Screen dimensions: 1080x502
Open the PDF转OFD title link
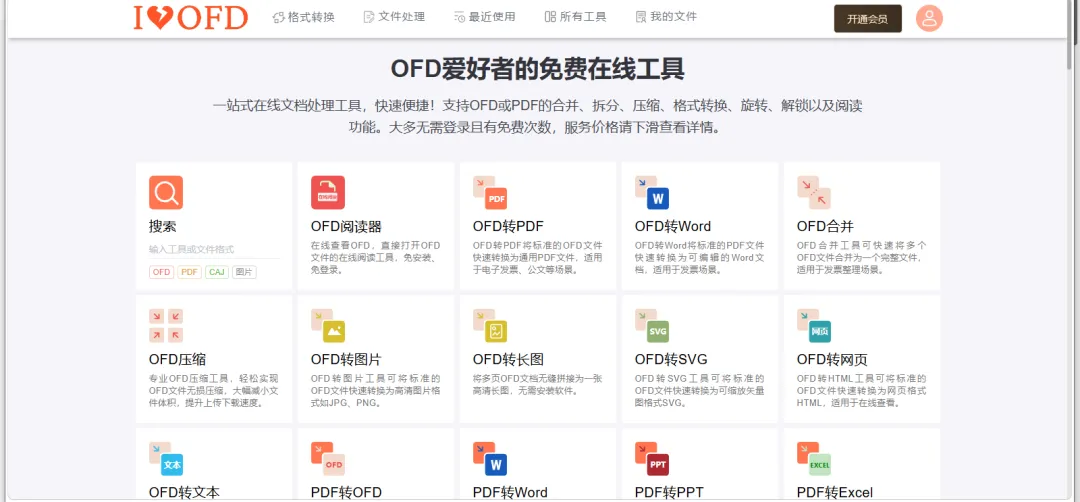point(346,492)
